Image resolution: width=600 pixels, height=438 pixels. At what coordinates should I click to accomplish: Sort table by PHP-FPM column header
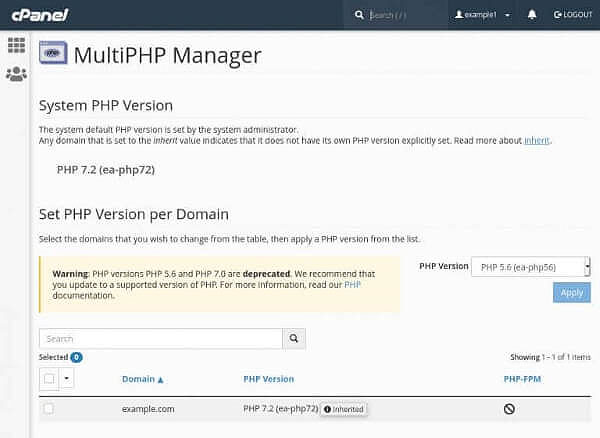point(522,379)
